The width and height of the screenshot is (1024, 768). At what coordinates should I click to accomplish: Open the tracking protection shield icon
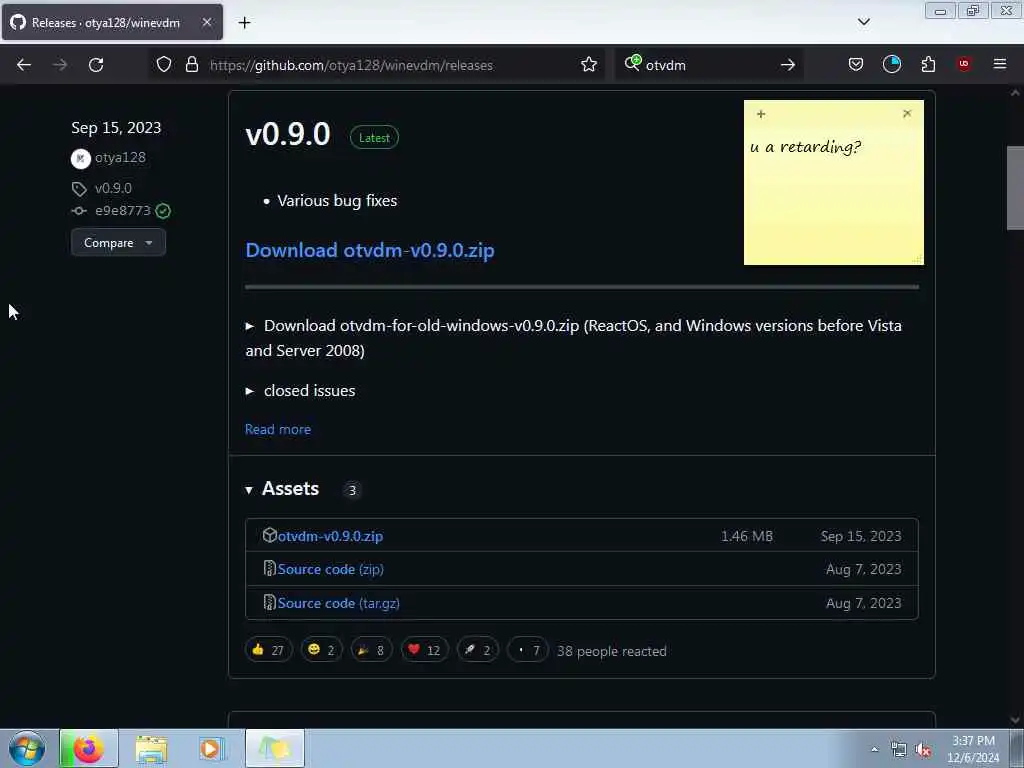coord(164,64)
